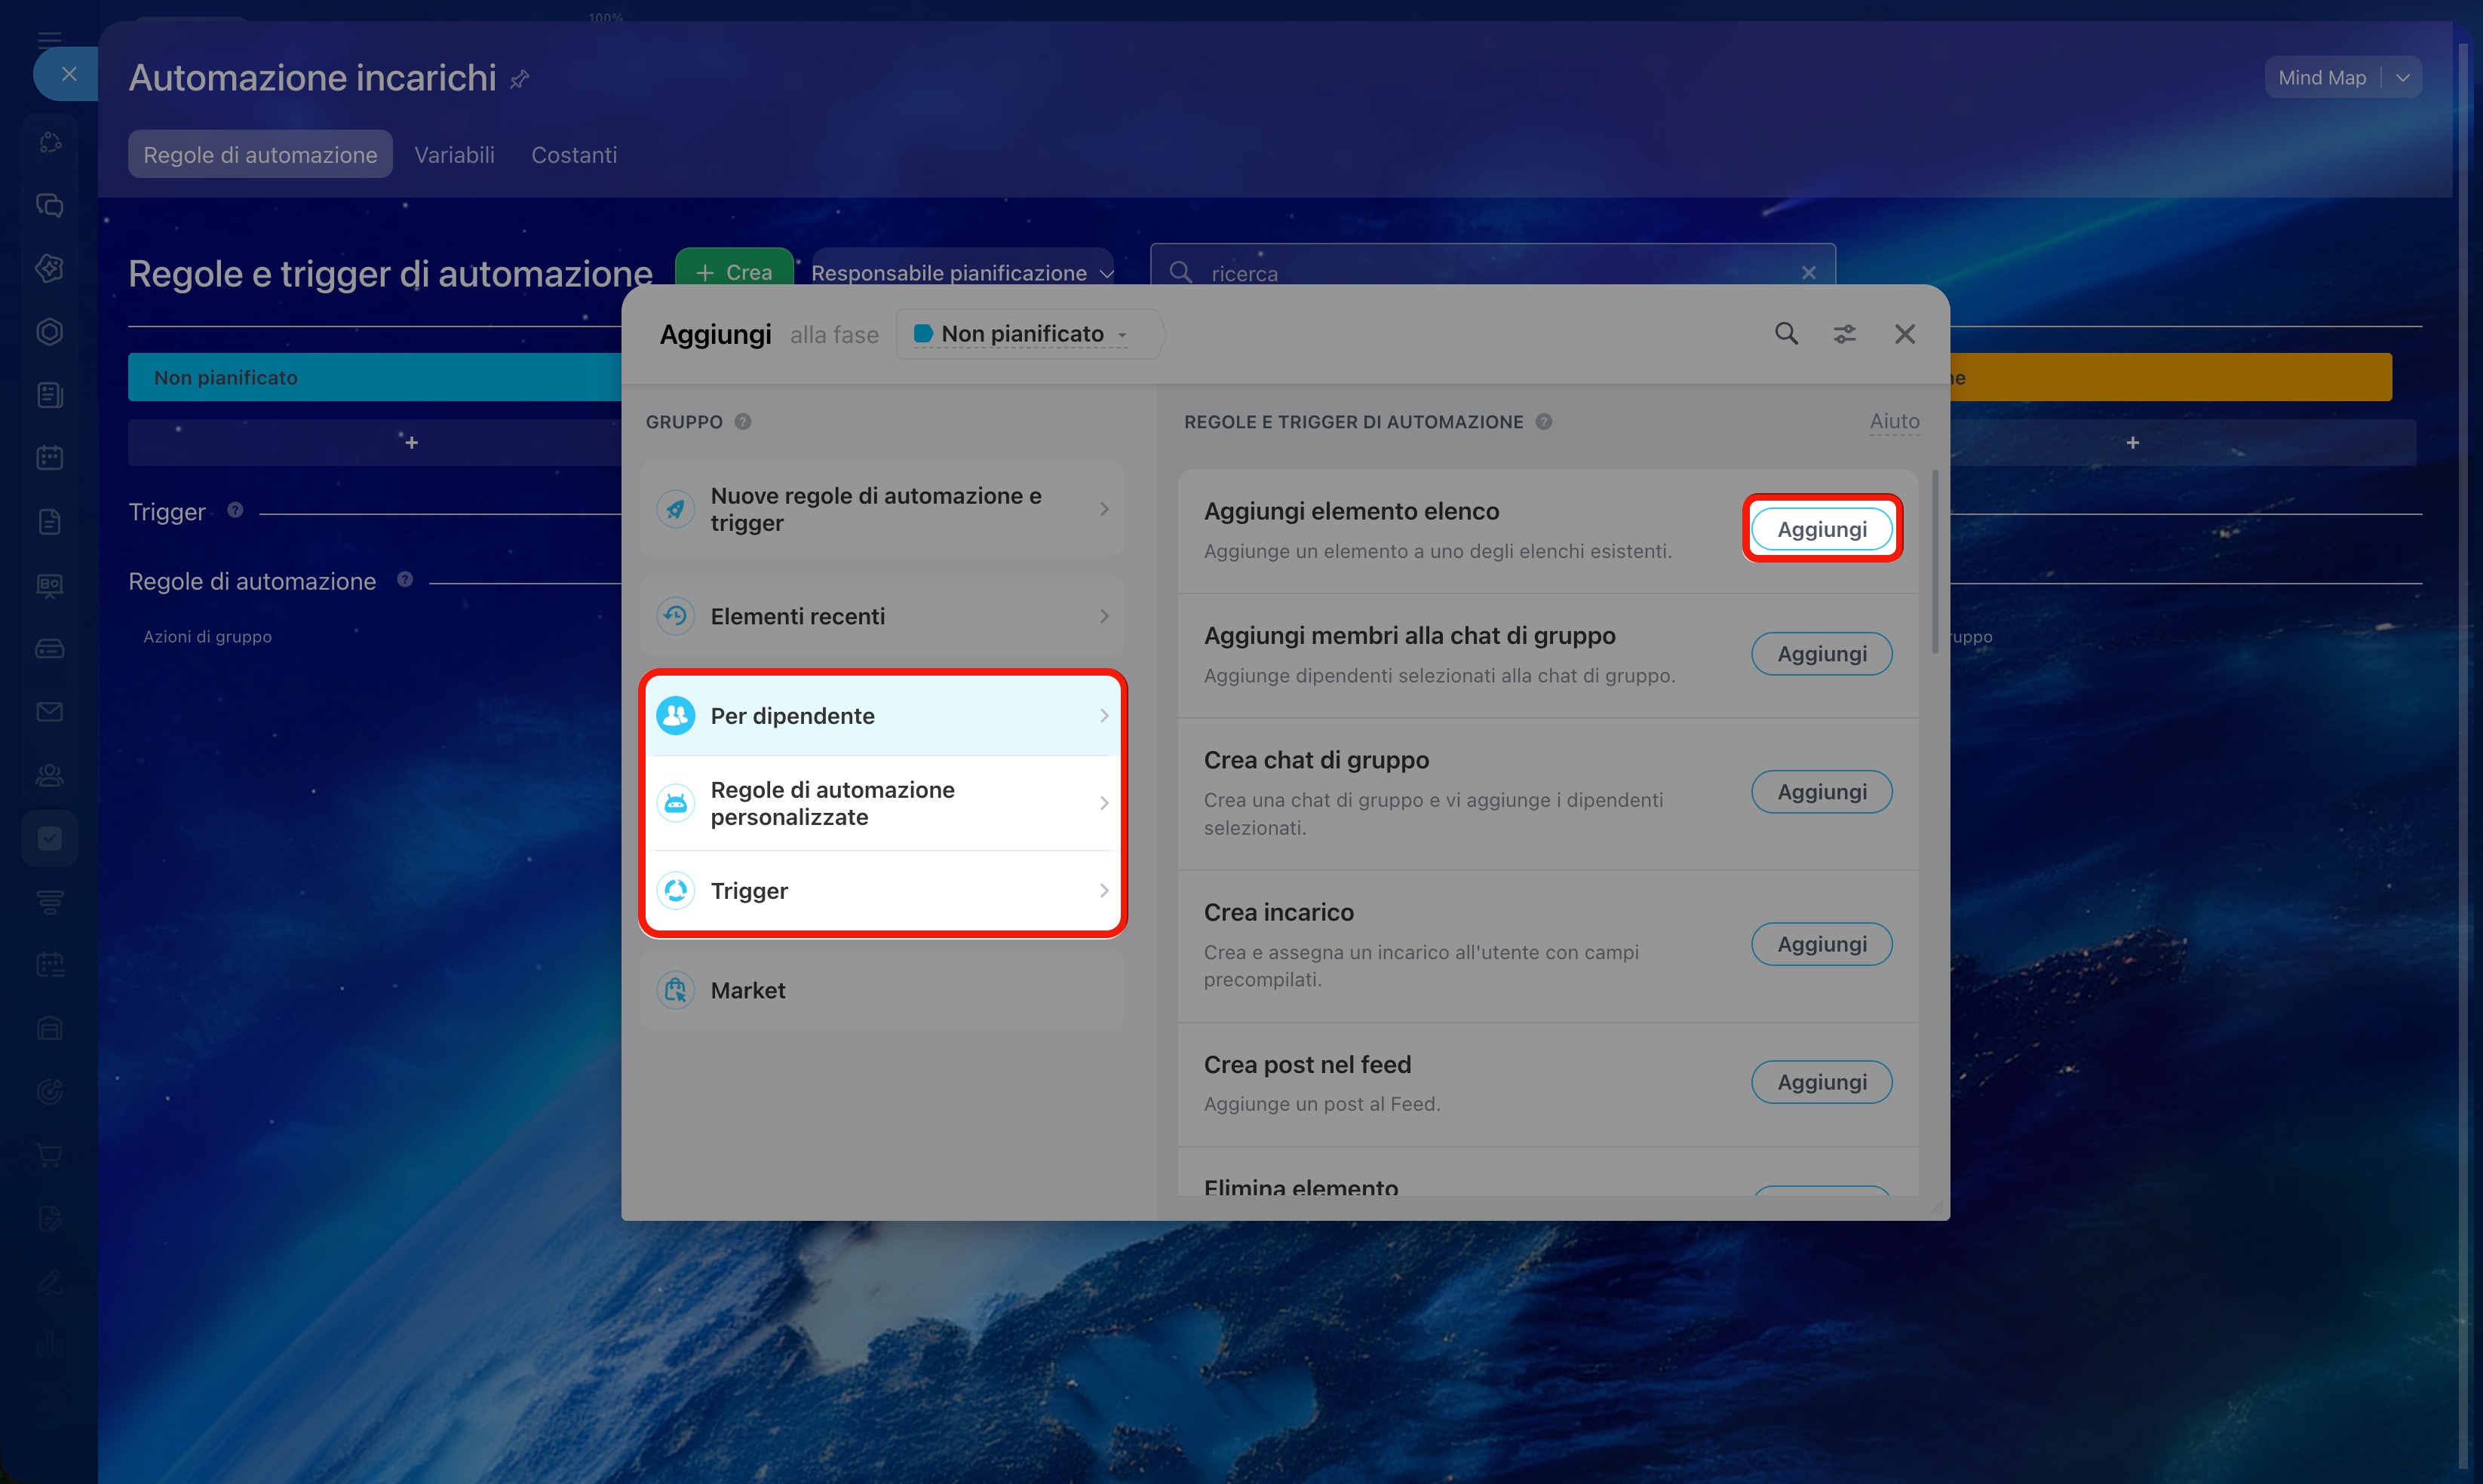Expand Nuove regole di automazione e trigger

click(x=881, y=509)
